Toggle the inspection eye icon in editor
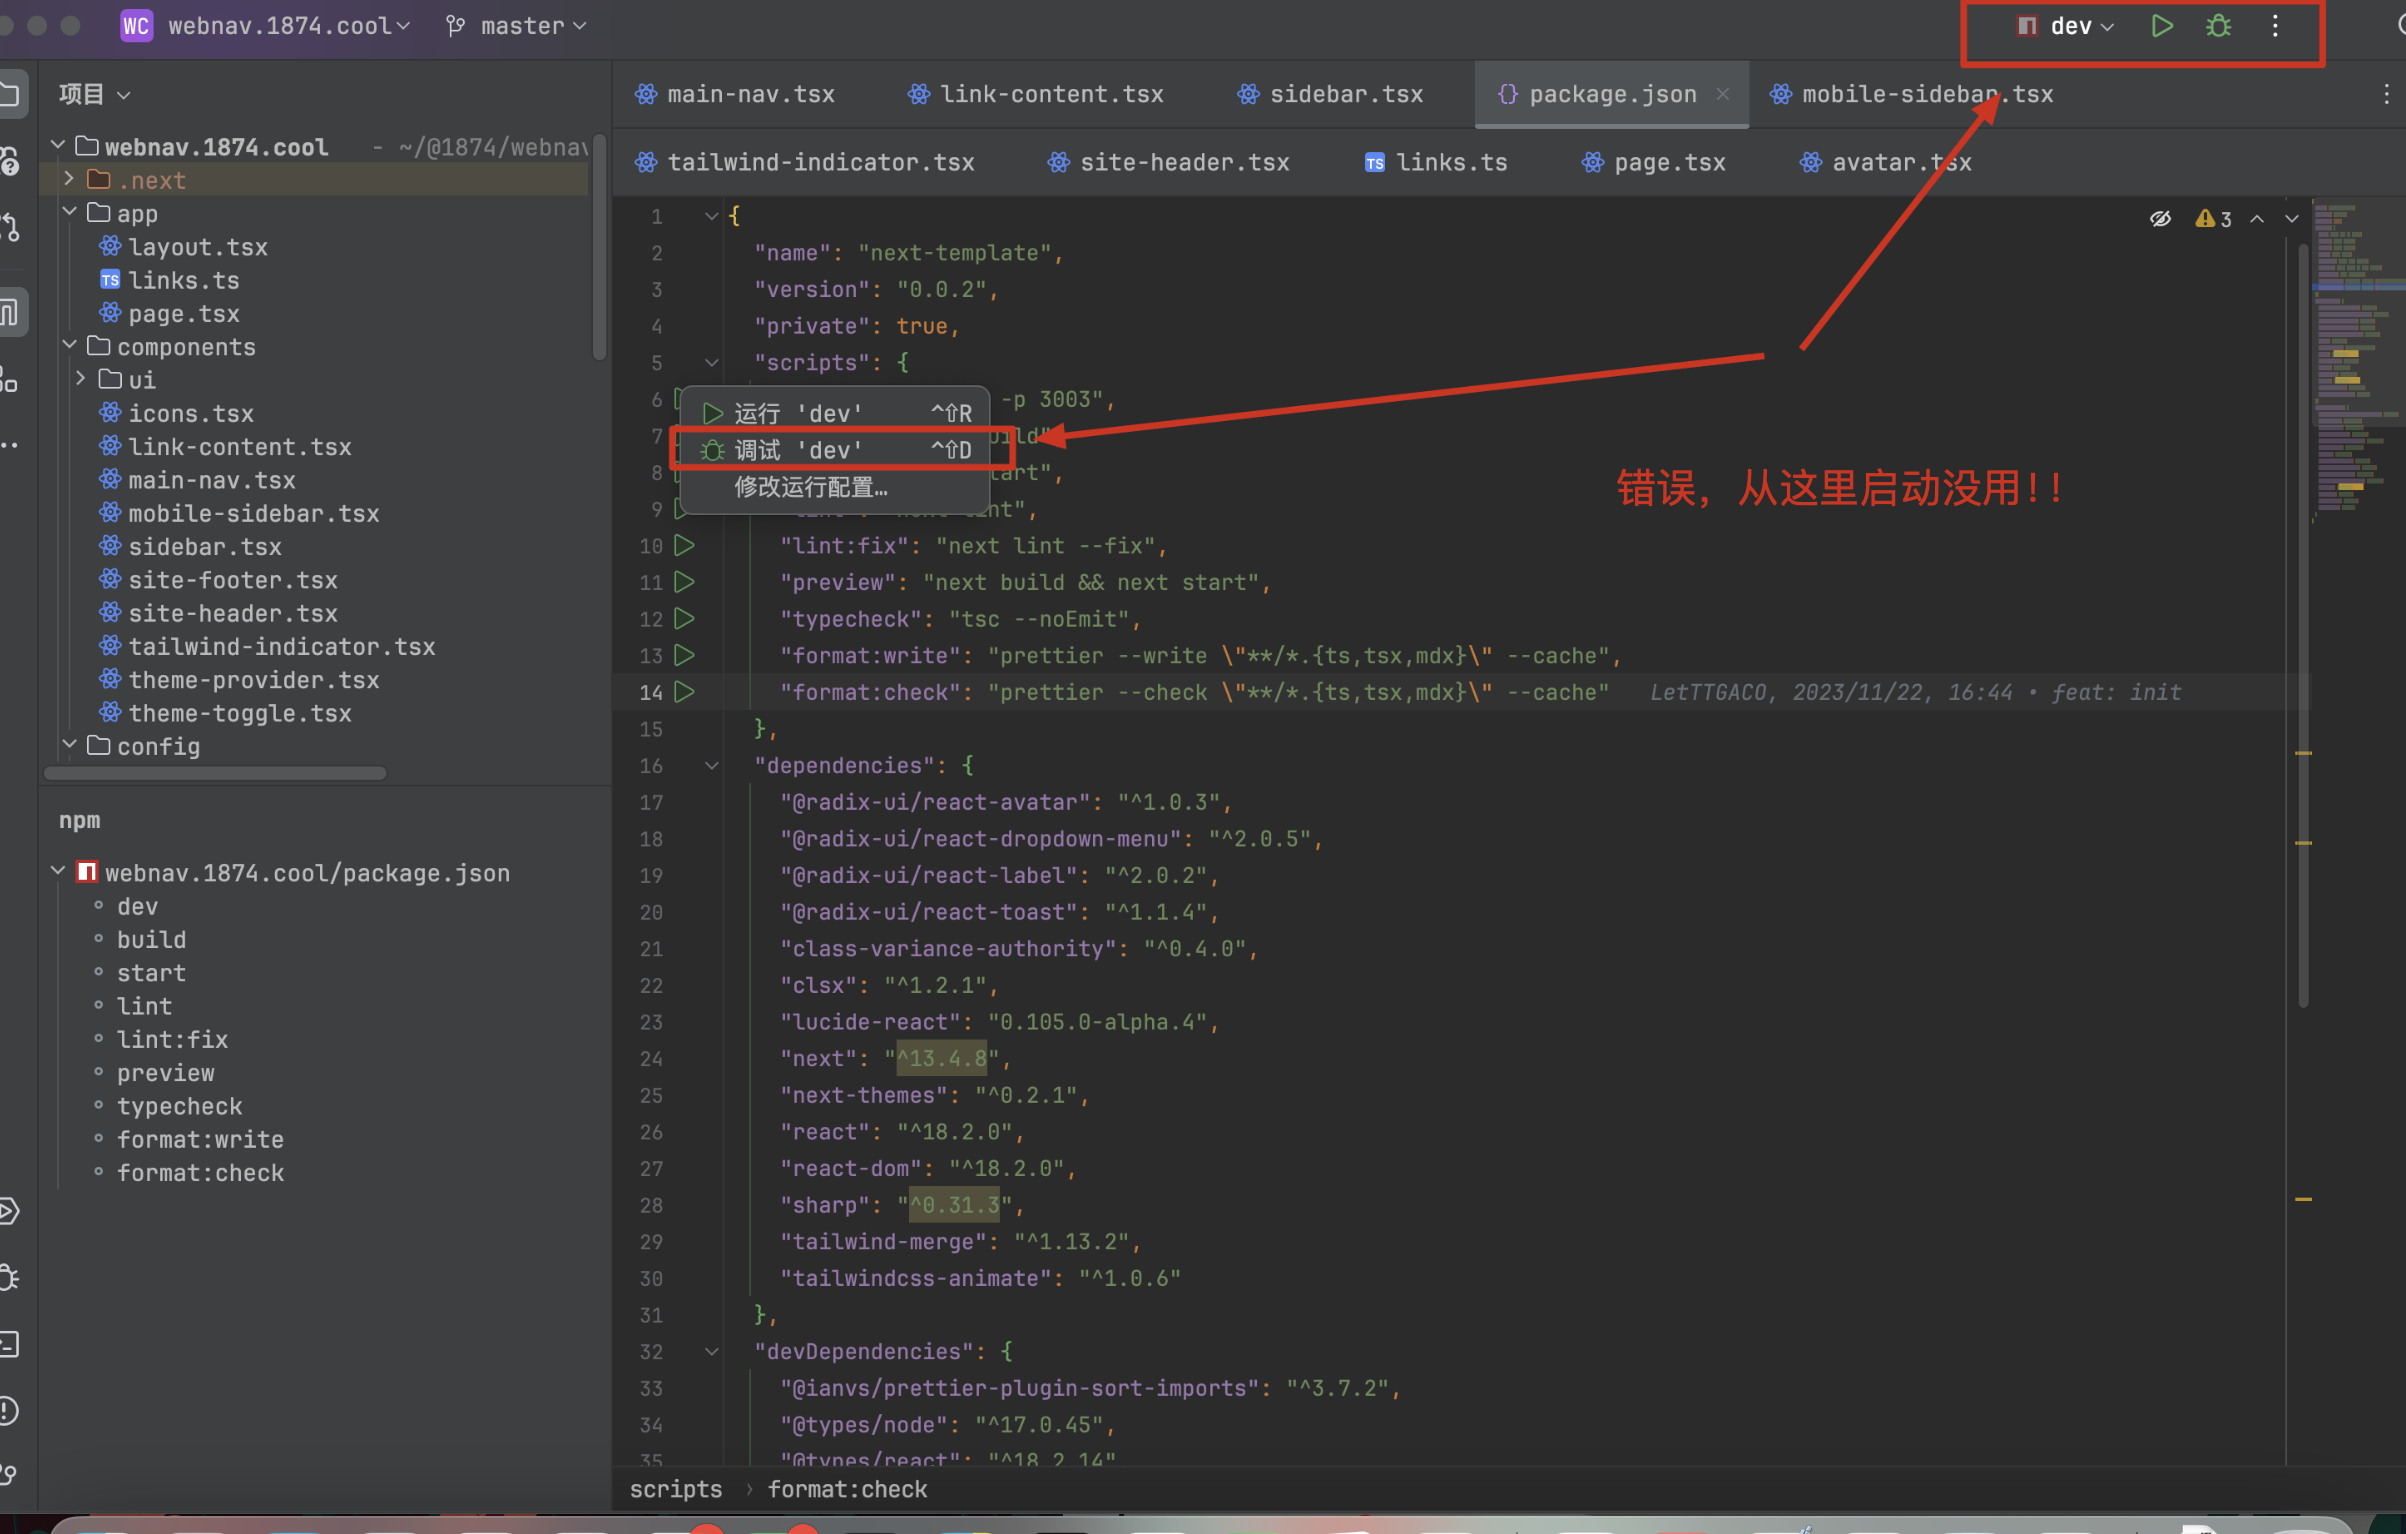The width and height of the screenshot is (2406, 1534). [2160, 219]
